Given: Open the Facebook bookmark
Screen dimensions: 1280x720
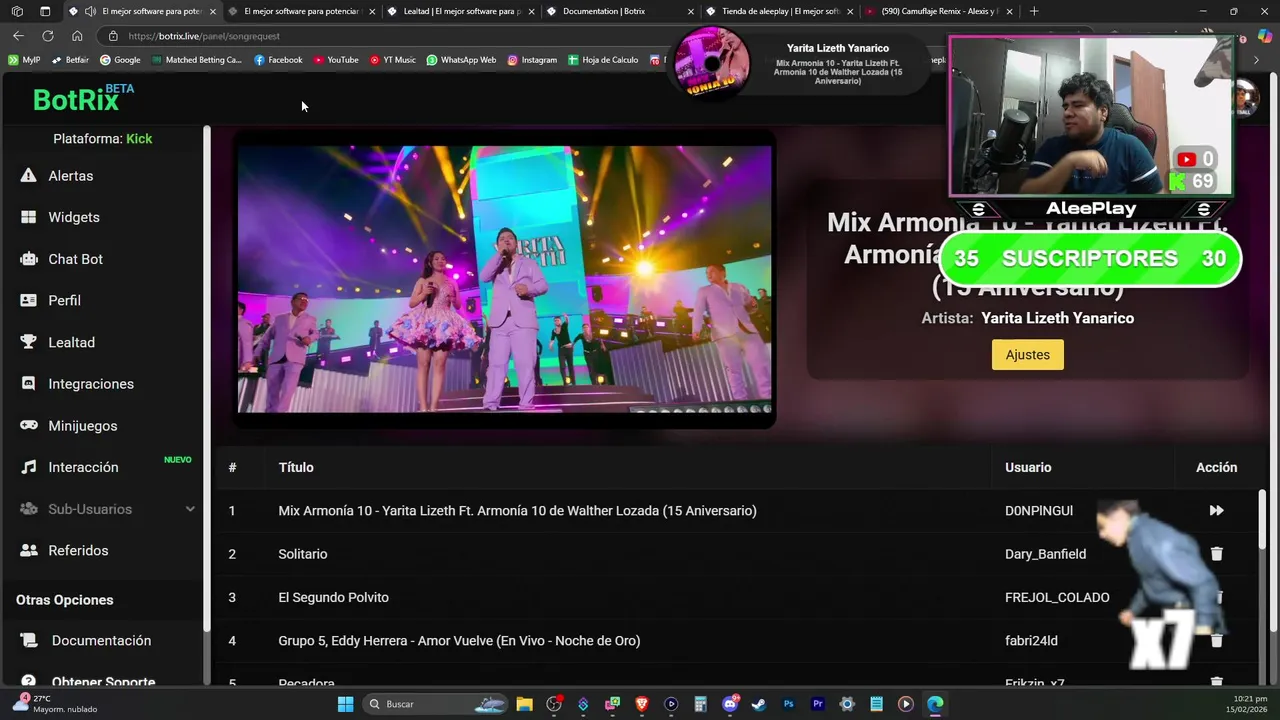Looking at the screenshot, I should point(278,60).
